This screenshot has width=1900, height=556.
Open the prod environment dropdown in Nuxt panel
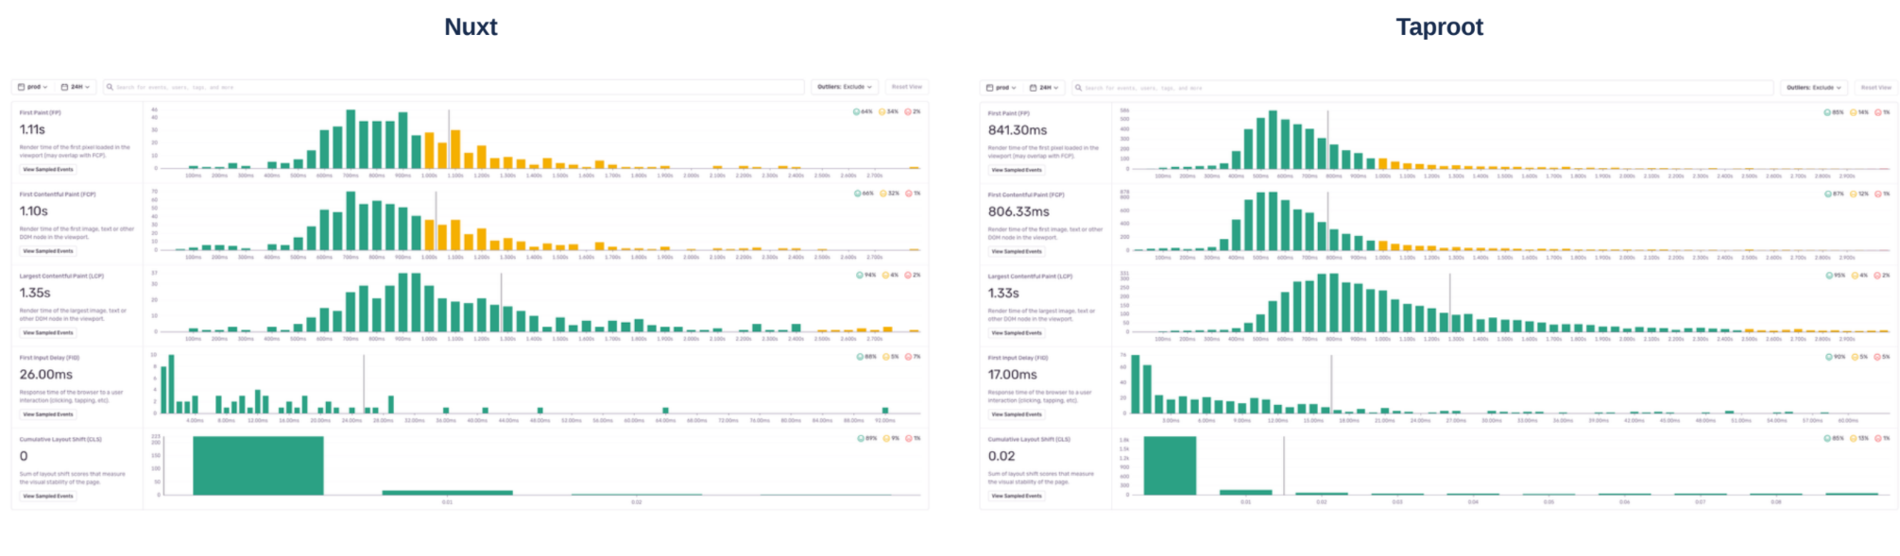pyautogui.click(x=33, y=87)
